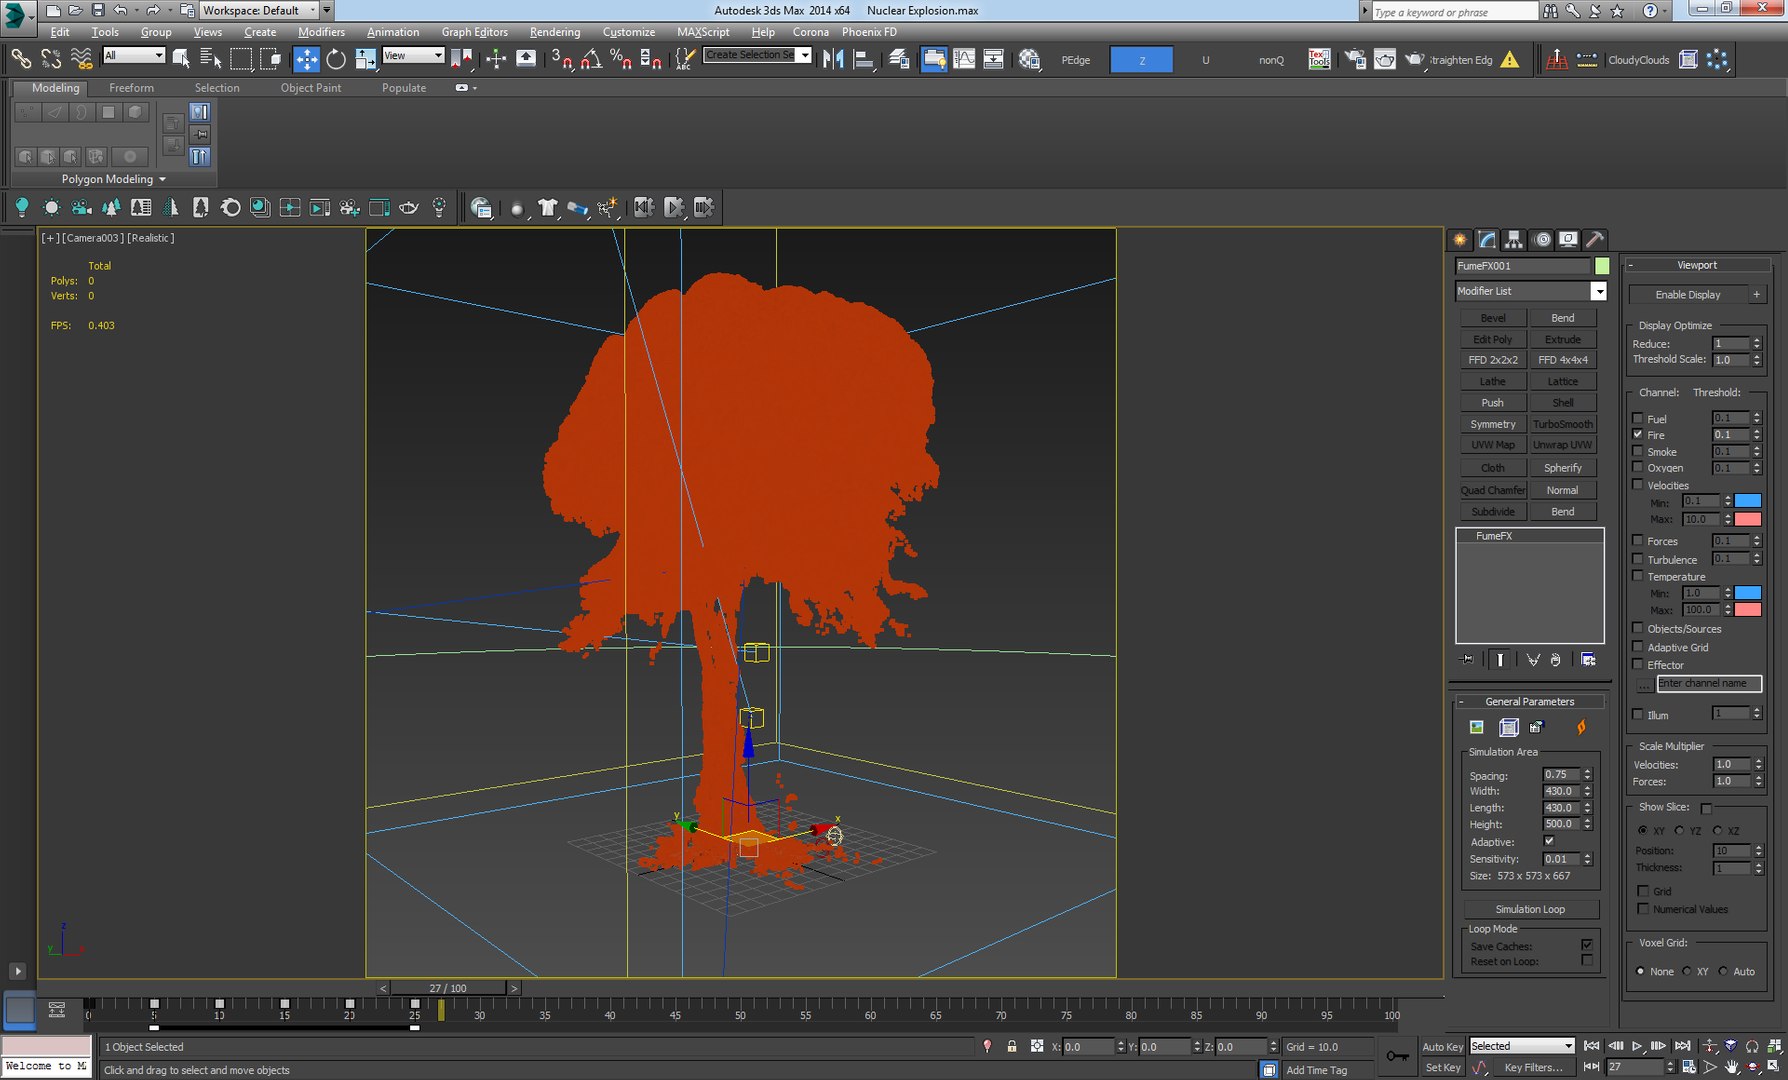Click the Enable Display button
Screen dimensions: 1788x1080
1688,294
